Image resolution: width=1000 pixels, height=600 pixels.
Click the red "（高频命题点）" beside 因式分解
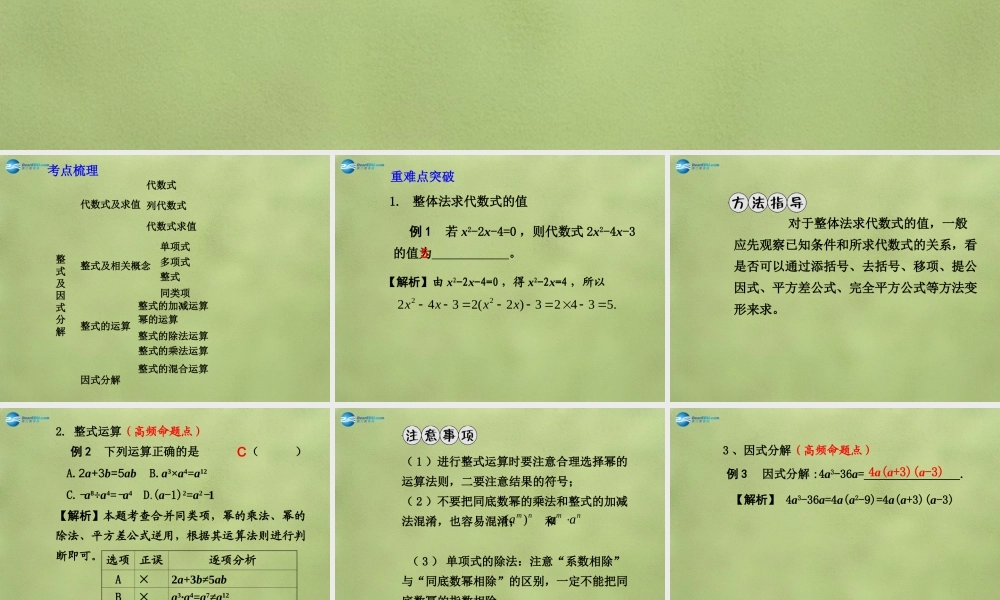832,450
